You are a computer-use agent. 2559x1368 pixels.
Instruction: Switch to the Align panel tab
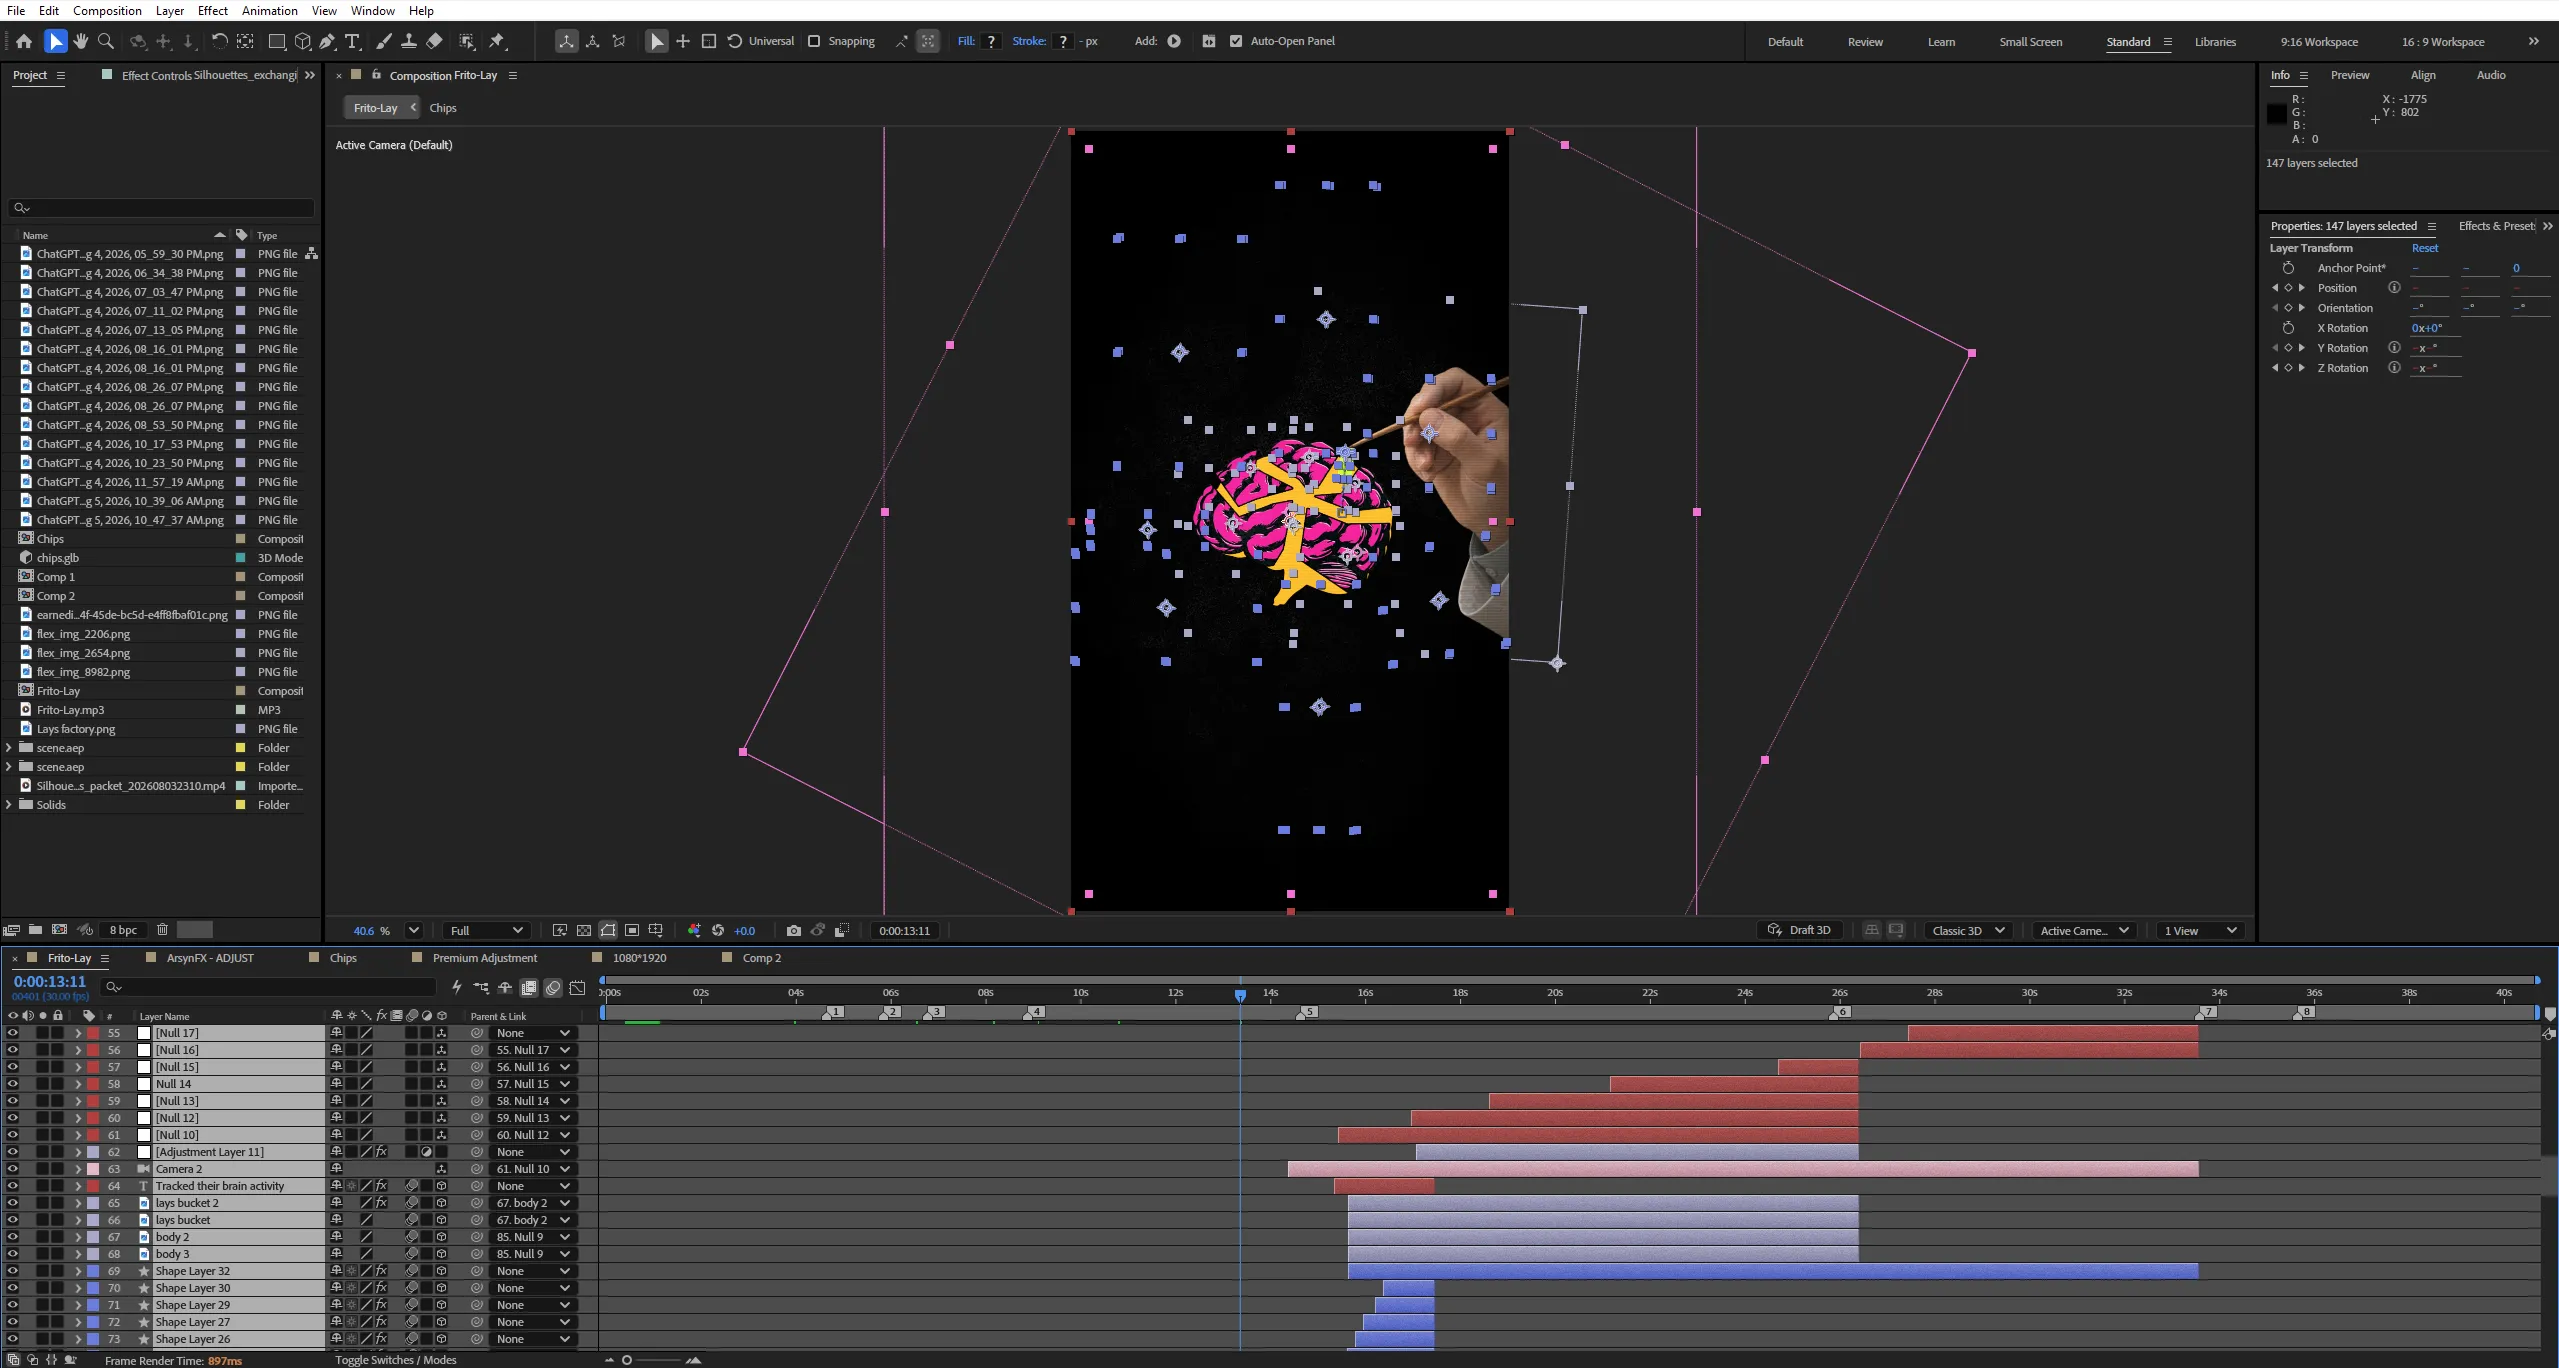point(2423,75)
